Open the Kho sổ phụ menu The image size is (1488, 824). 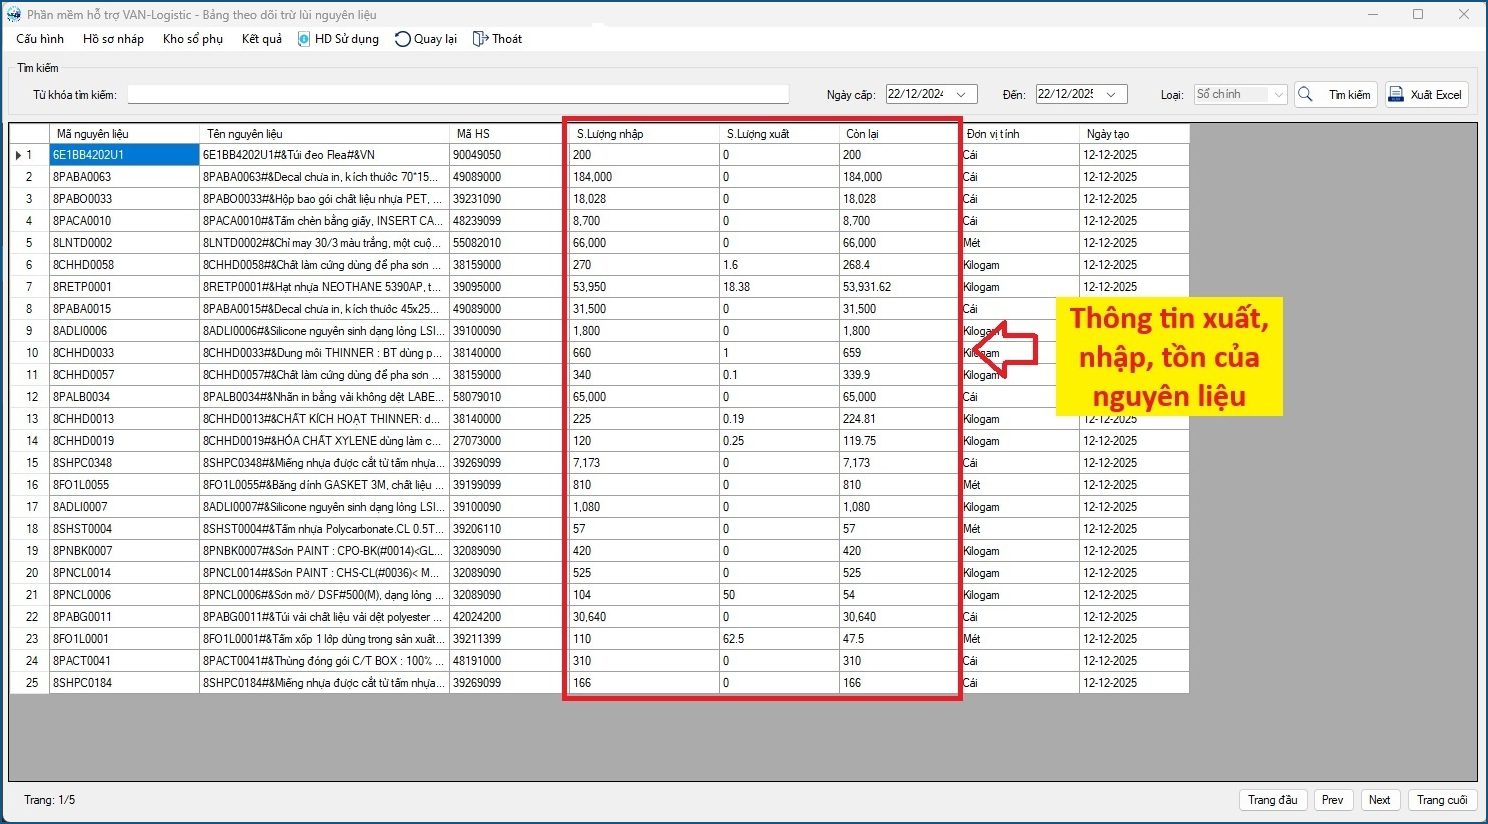click(193, 39)
